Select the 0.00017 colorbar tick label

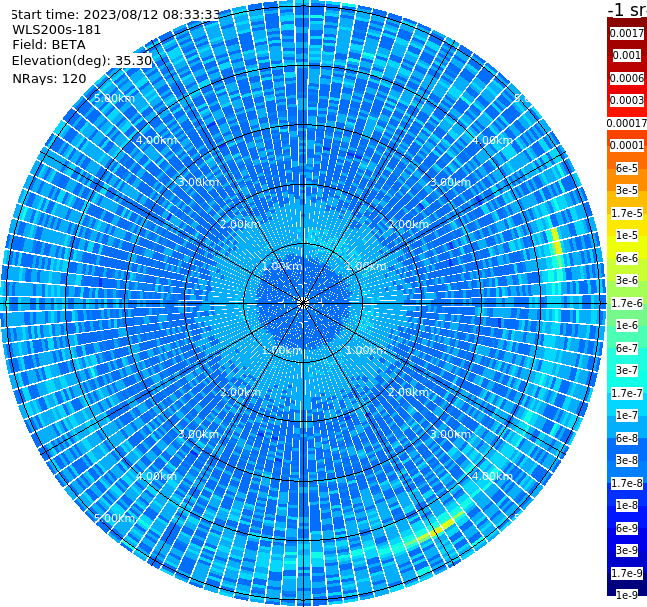627,123
